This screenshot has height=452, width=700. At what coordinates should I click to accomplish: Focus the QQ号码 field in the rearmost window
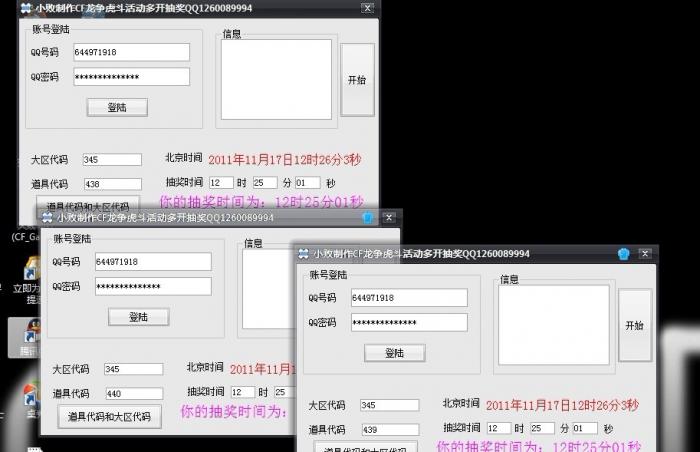[x=131, y=52]
